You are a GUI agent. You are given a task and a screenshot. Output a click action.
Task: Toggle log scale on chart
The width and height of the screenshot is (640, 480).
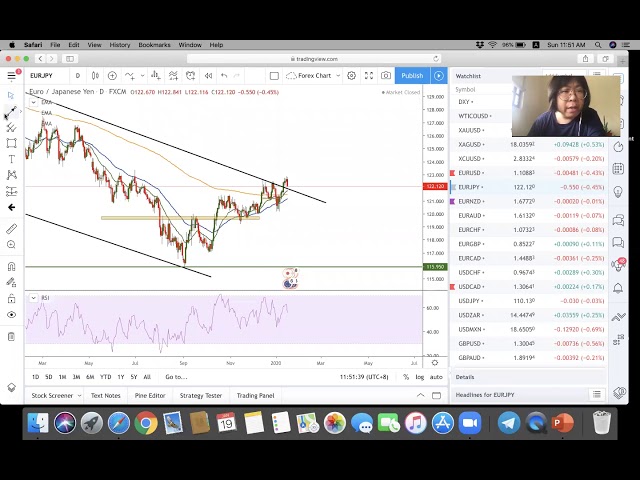(419, 377)
